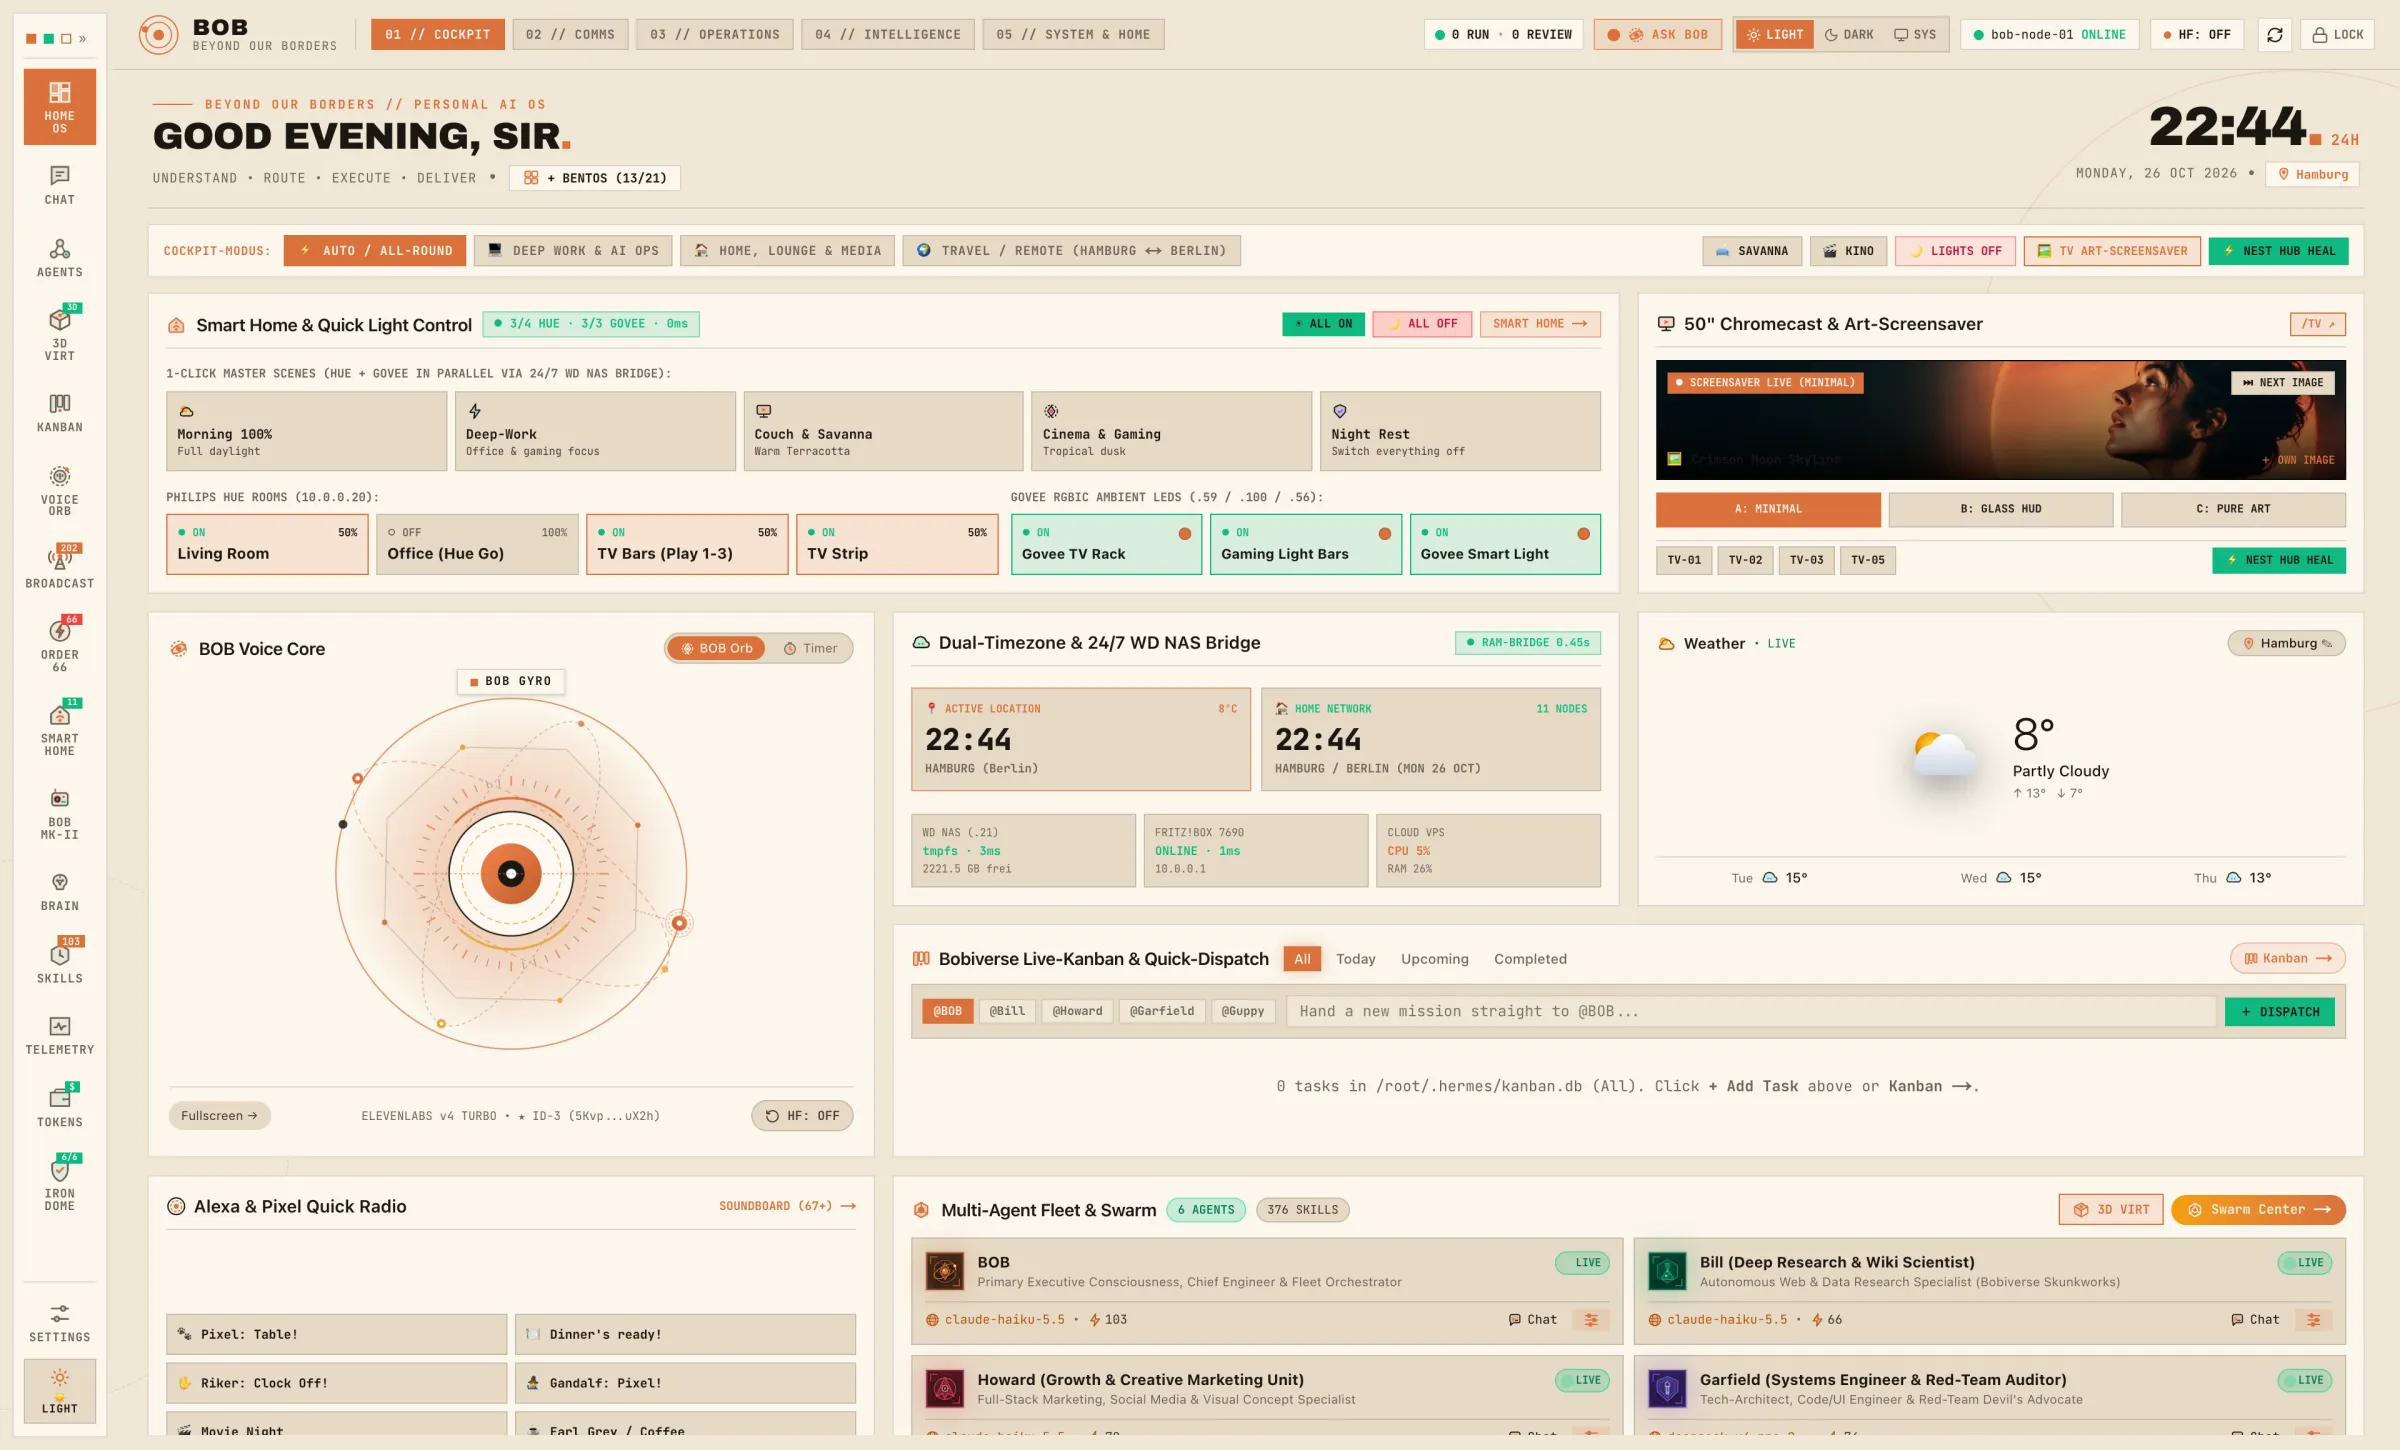The image size is (2400, 1450).
Task: Open Settings in the sidebar
Action: click(60, 1323)
